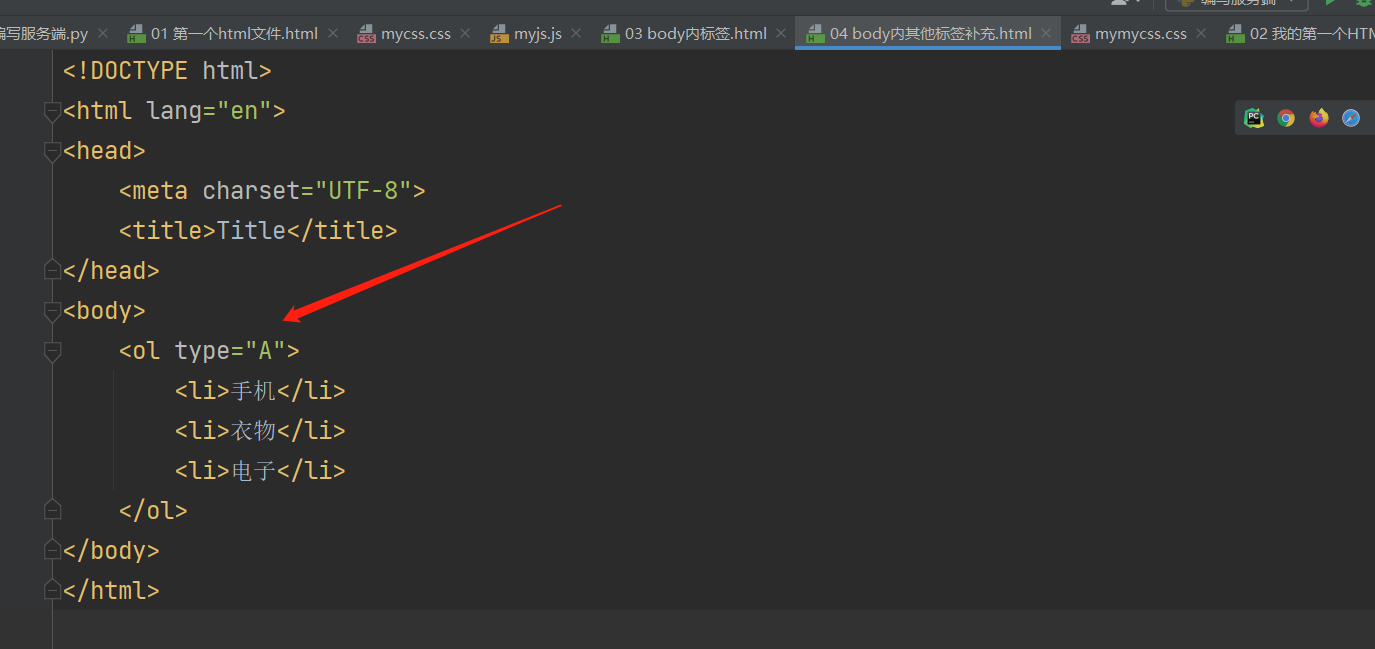Toggle fold marker at the </ol> line
The width and height of the screenshot is (1375, 649).
[52, 510]
